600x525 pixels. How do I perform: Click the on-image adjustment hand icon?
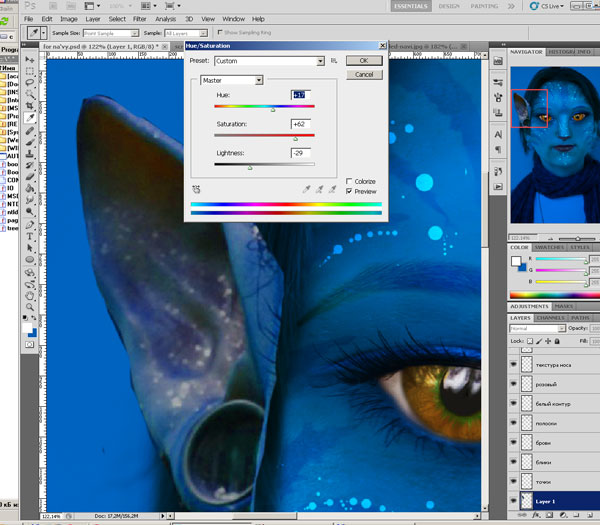(198, 187)
